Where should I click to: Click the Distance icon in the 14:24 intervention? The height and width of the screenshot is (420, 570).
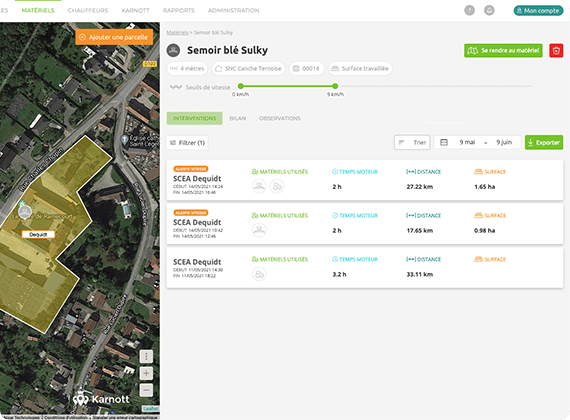(411, 172)
